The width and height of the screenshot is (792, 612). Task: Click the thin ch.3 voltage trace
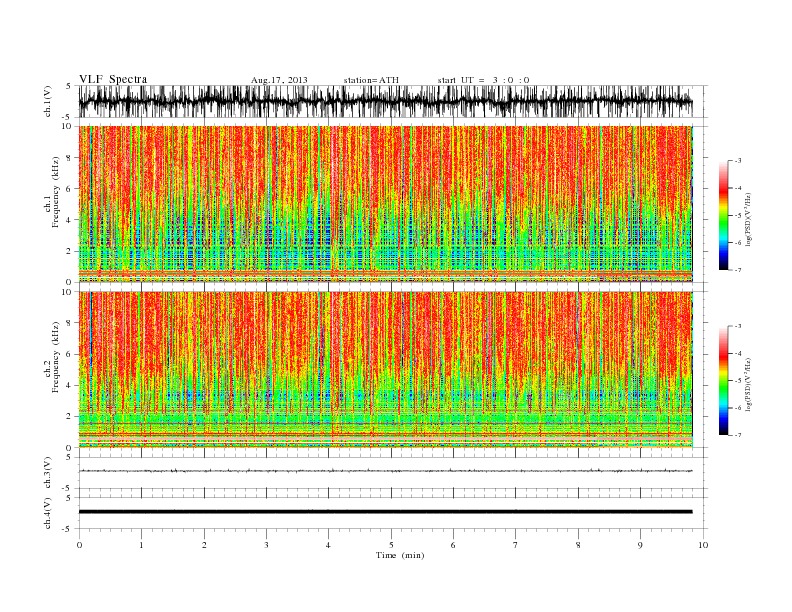pos(385,471)
